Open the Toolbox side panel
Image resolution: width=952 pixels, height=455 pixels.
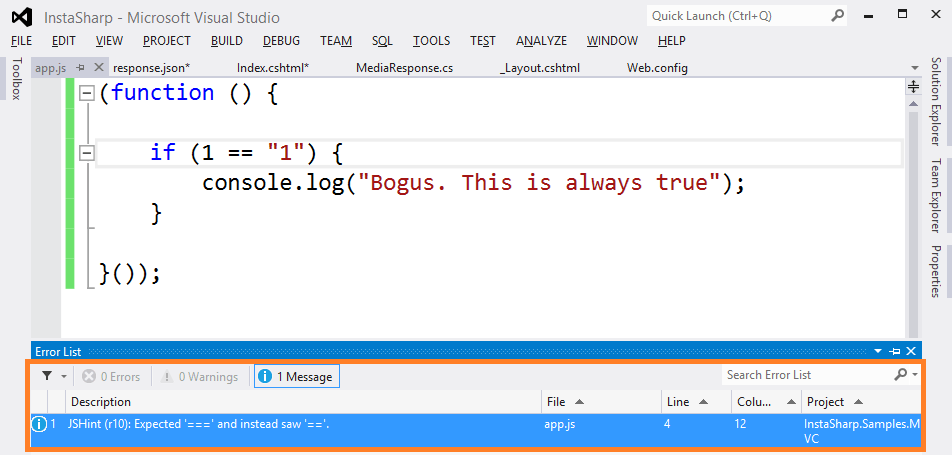[16, 78]
